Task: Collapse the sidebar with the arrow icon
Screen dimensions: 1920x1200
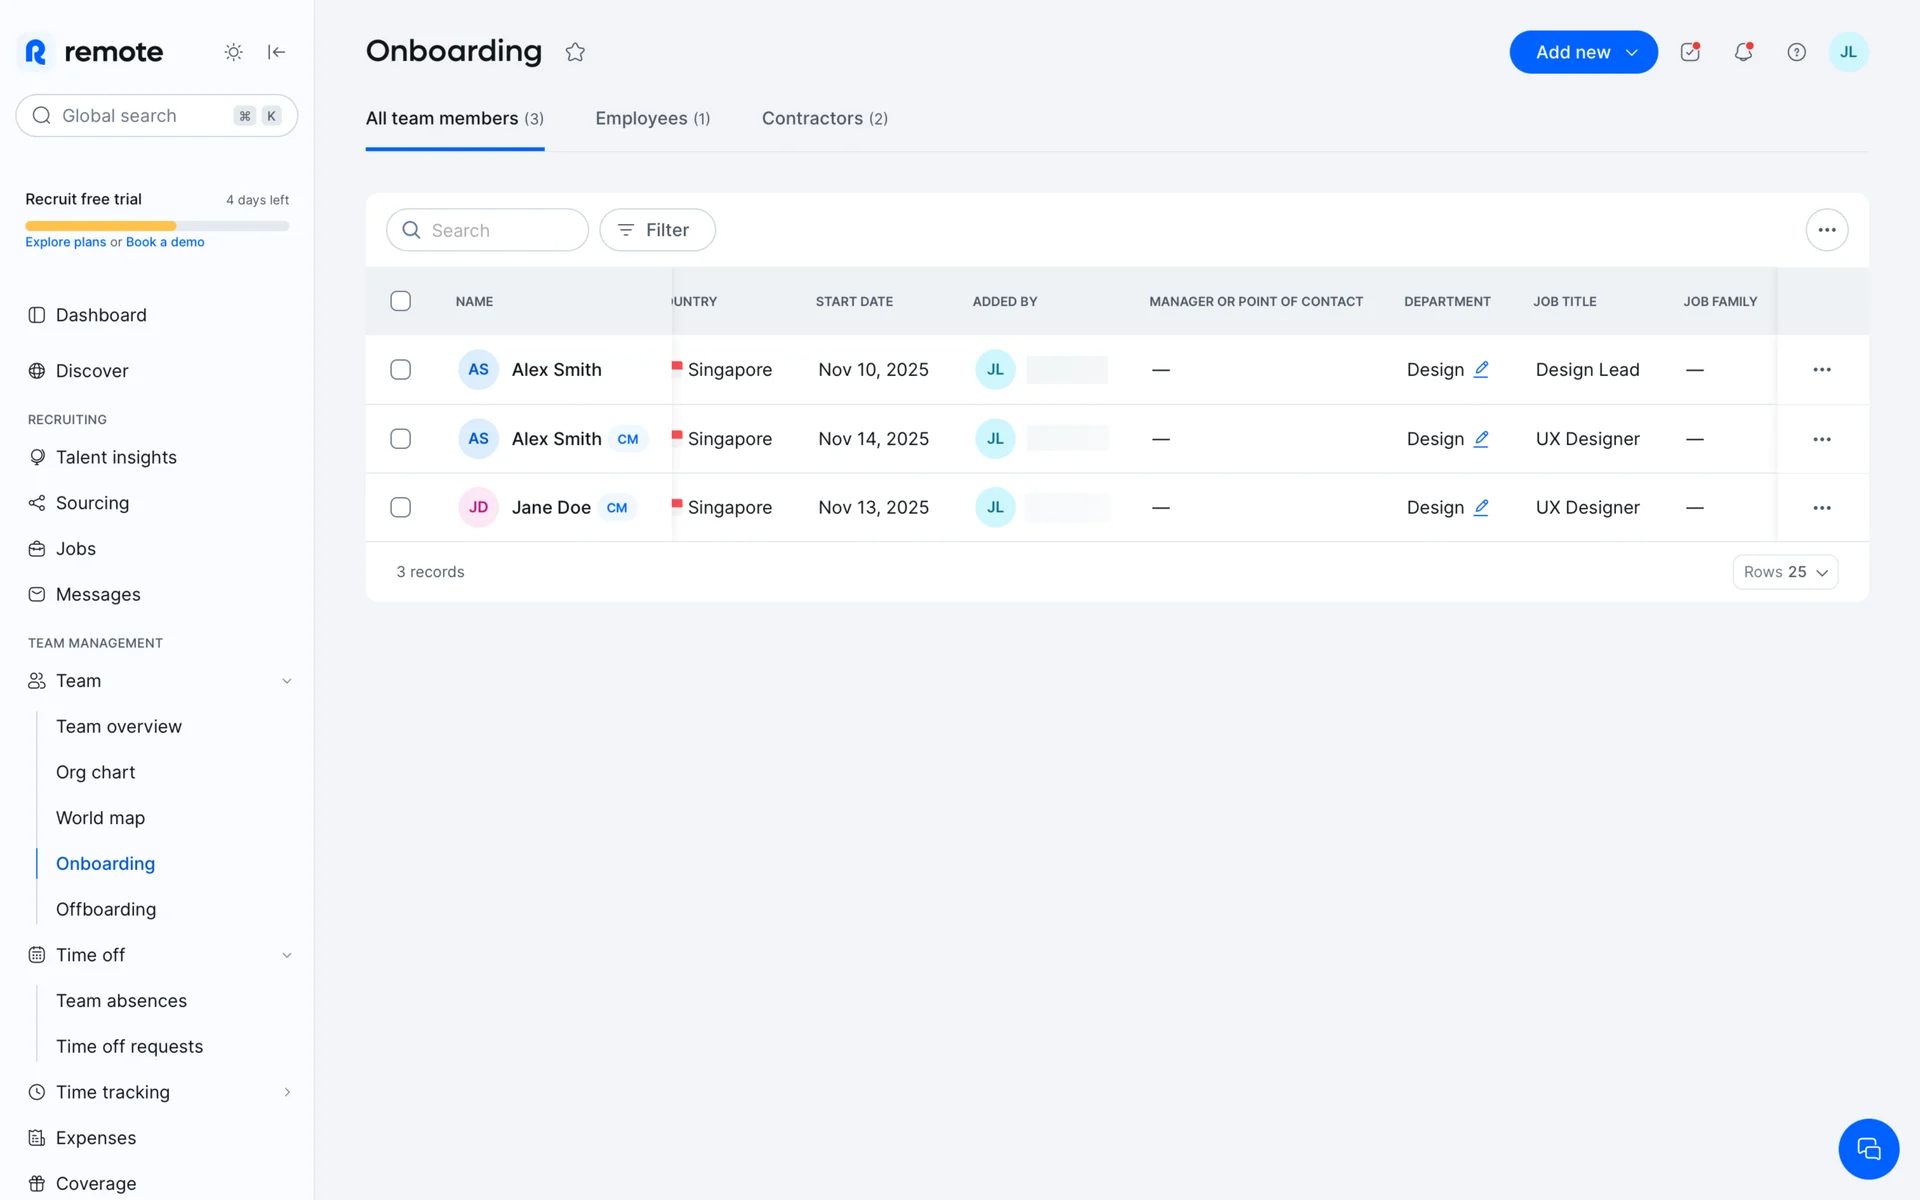Action: pos(277,52)
